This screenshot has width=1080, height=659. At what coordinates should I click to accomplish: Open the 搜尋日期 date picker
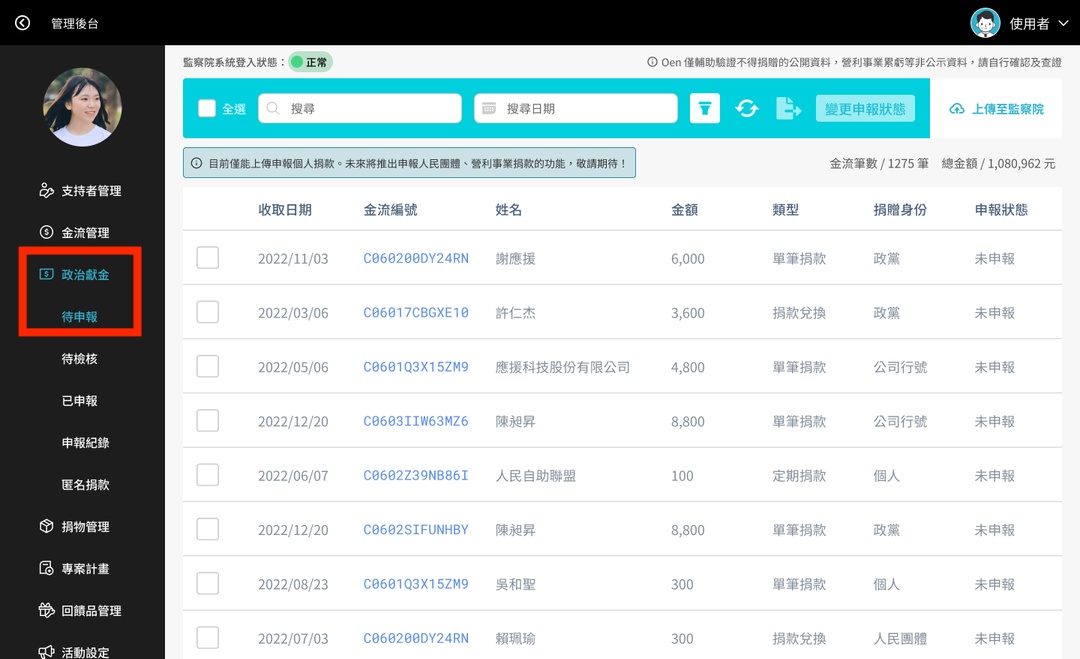pos(575,107)
